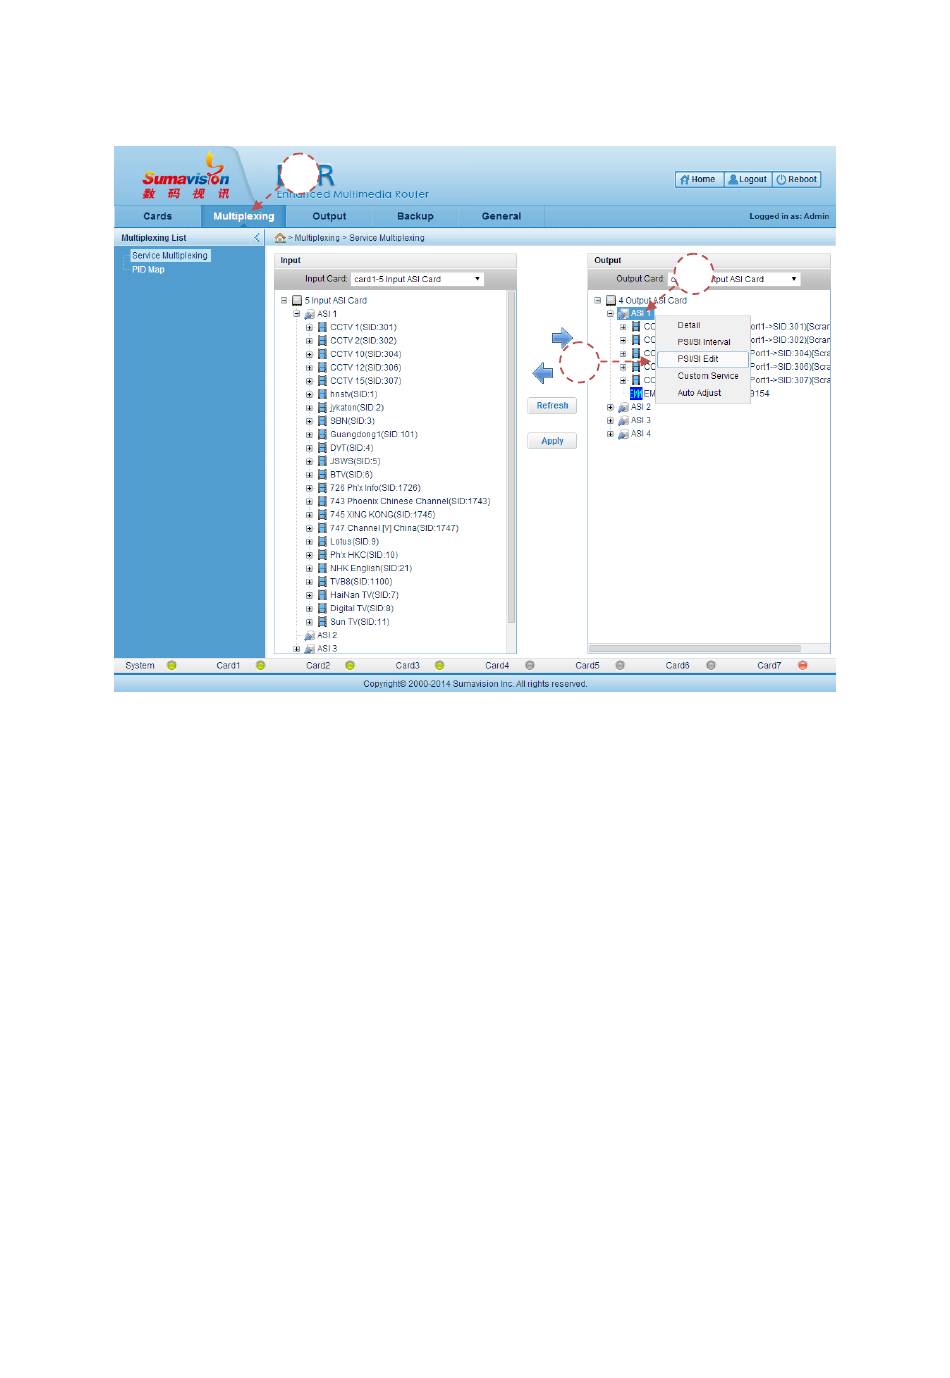Switch to the Backup tab

coord(415,216)
